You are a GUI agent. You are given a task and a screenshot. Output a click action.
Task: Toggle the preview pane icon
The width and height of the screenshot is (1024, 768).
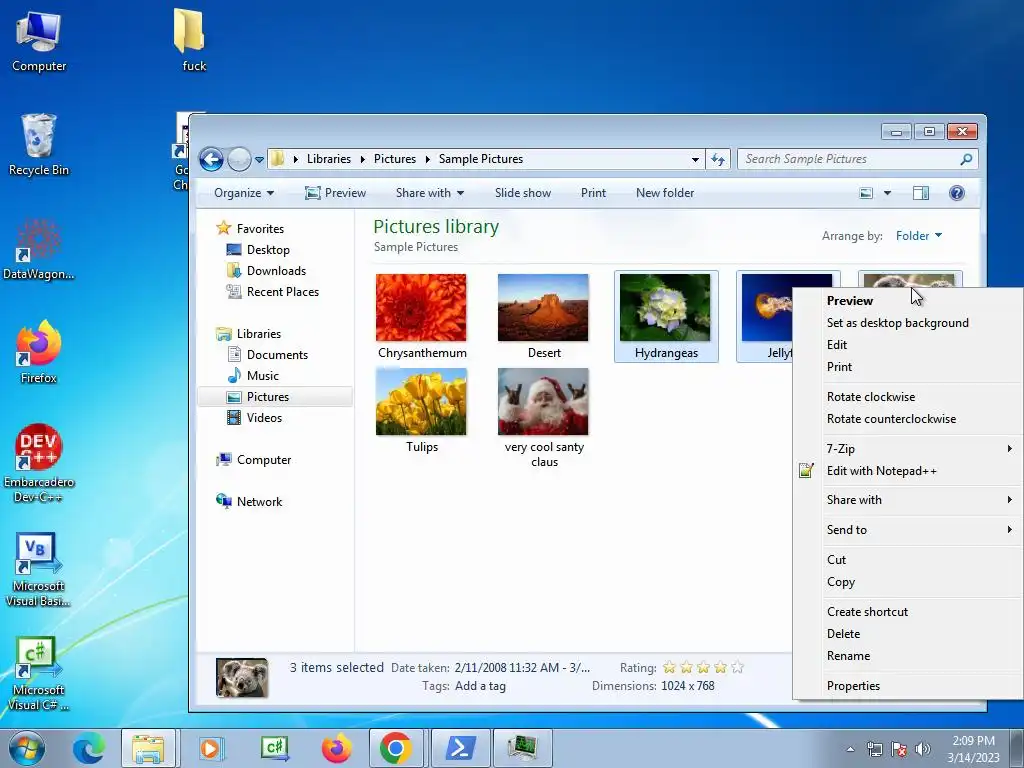pyautogui.click(x=921, y=193)
